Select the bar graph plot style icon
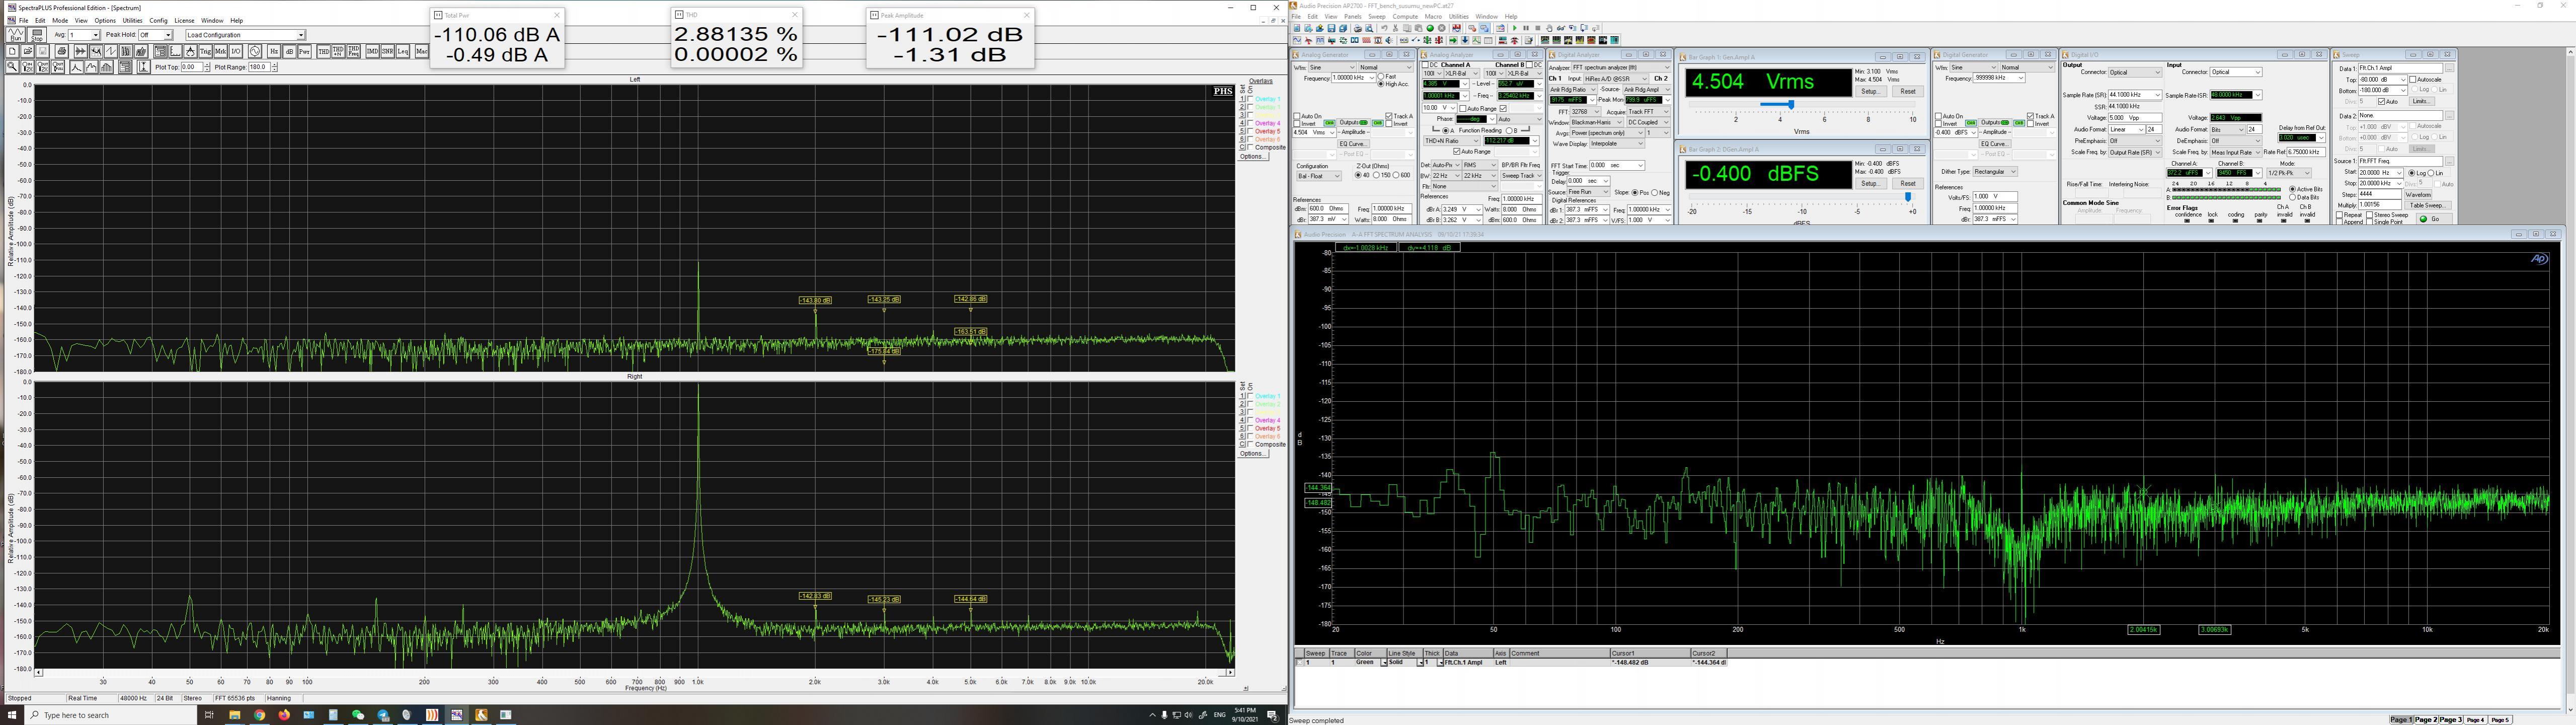The height and width of the screenshot is (725, 2576). 106,67
